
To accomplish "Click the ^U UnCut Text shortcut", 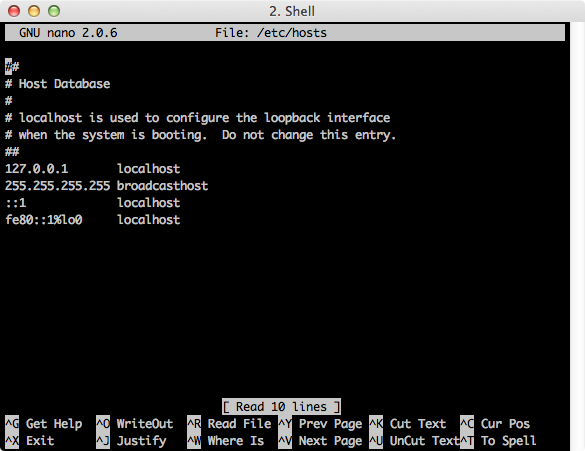I will coord(414,441).
